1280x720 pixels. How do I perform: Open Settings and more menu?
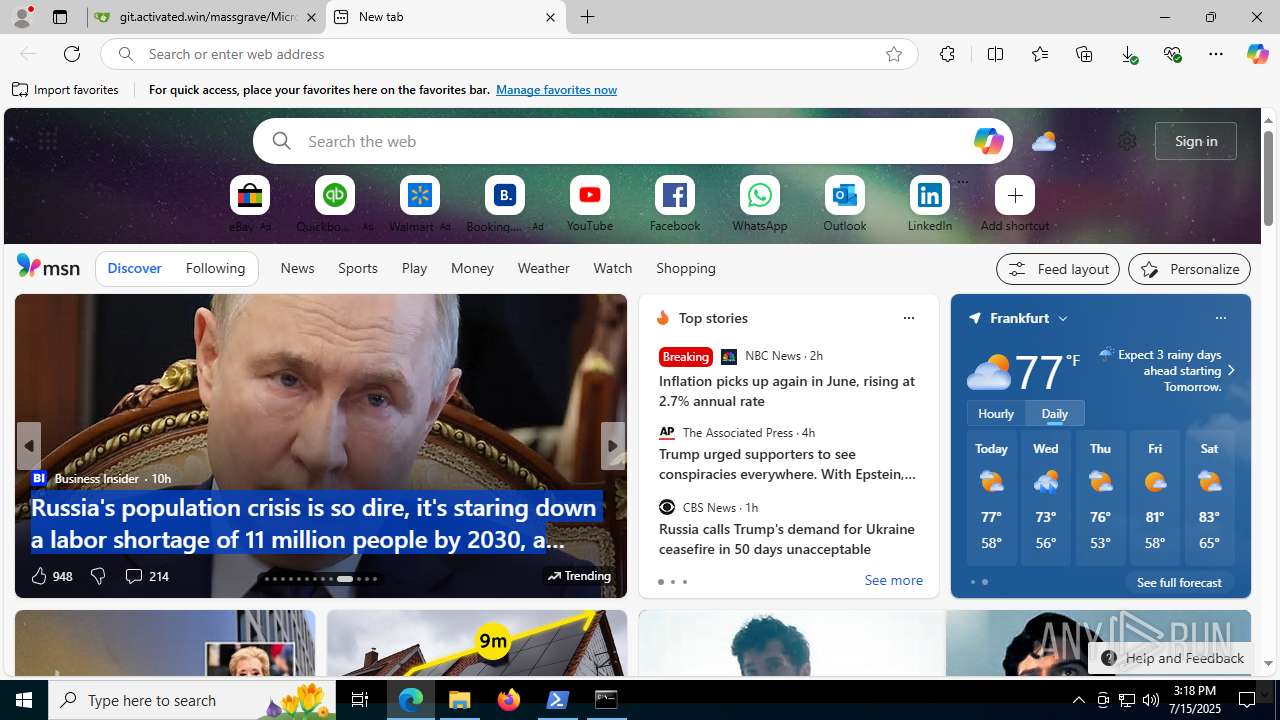click(1216, 54)
